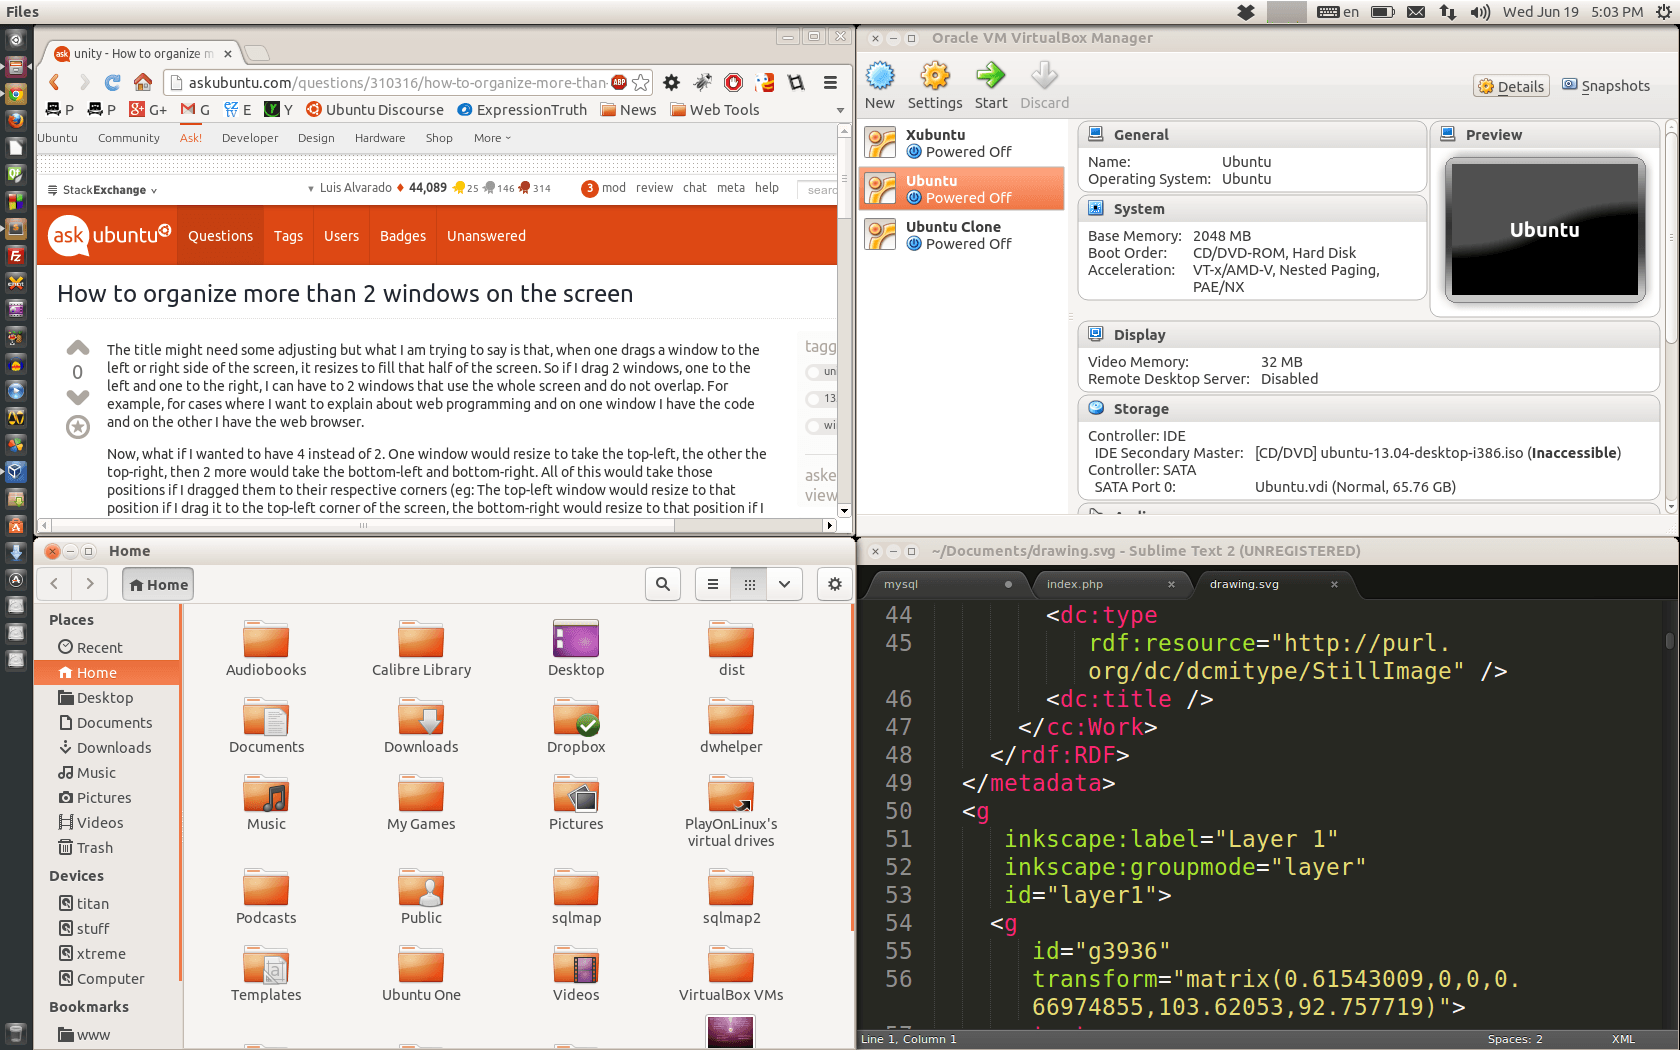The height and width of the screenshot is (1050, 1680).
Task: Go back in the Chrome browser
Action: pyautogui.click(x=55, y=82)
